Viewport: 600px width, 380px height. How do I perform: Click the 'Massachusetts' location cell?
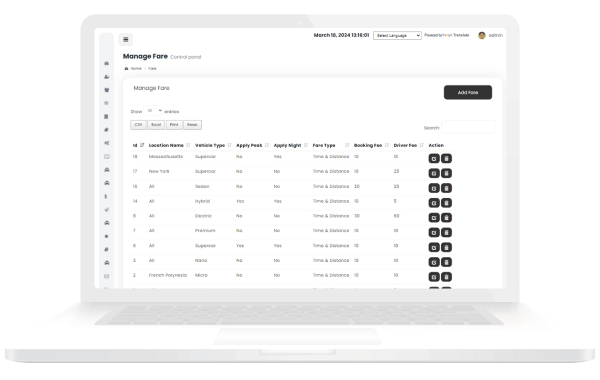[166, 157]
